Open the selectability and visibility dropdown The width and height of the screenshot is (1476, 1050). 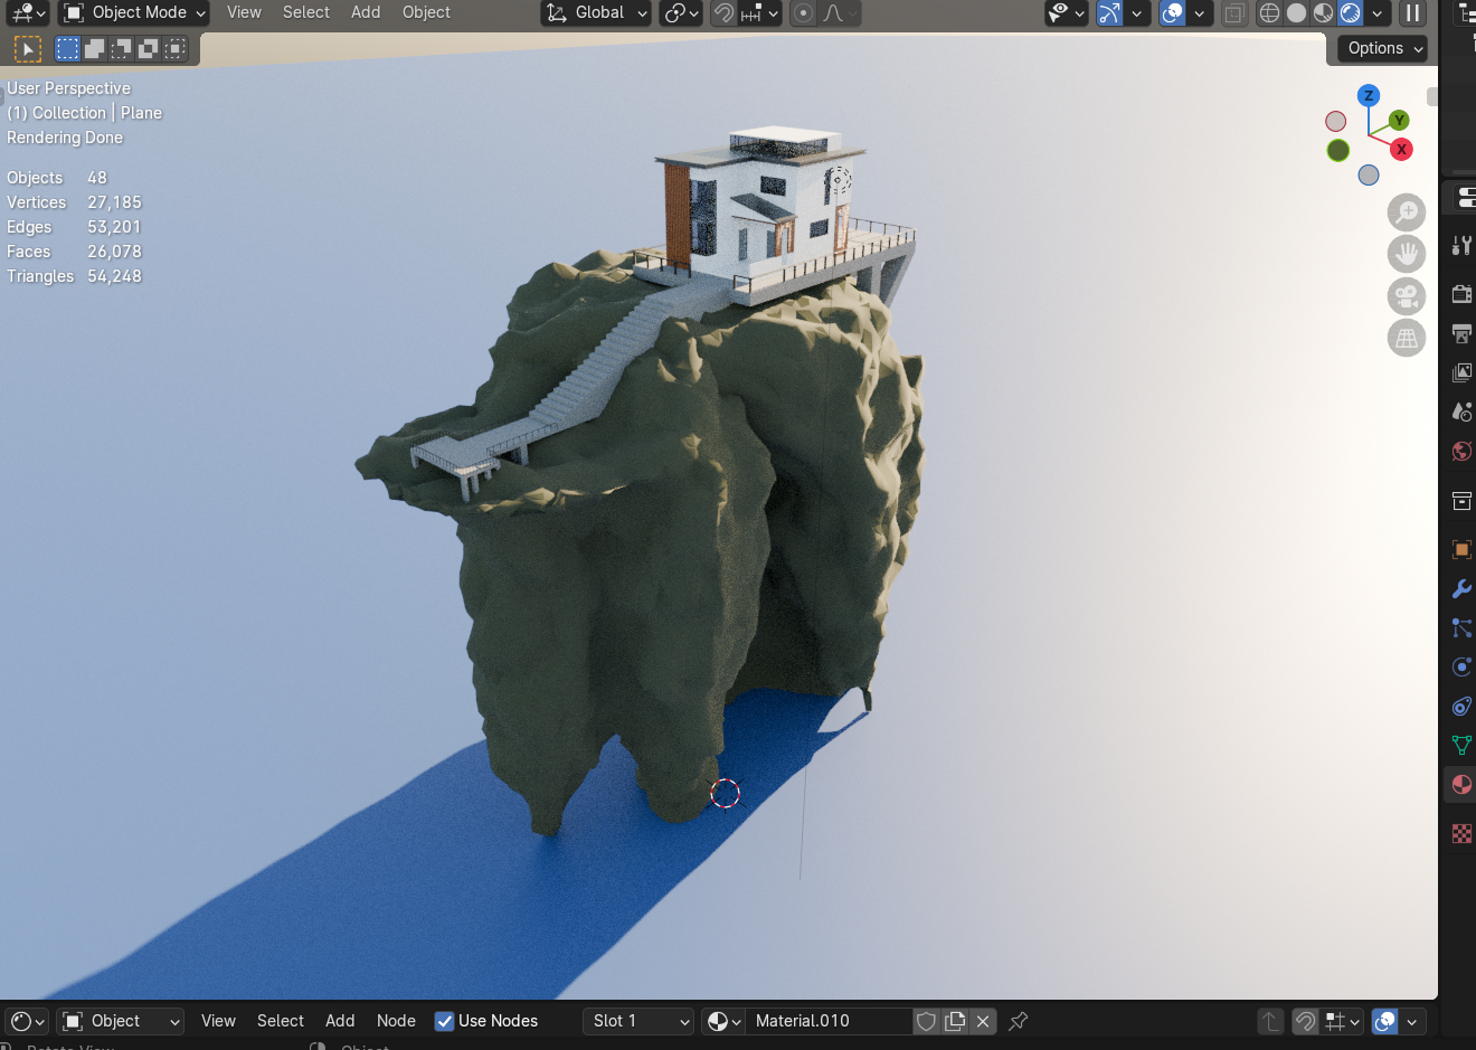[x=1065, y=13]
